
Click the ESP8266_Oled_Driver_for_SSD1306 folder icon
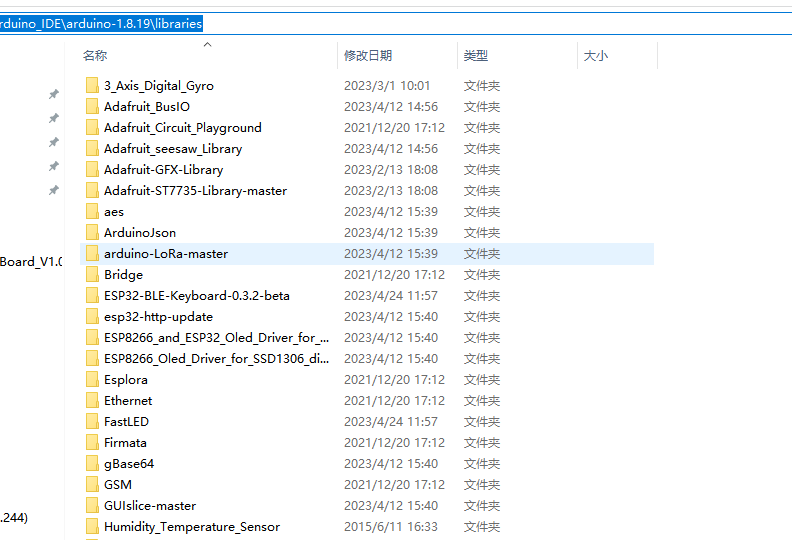pyautogui.click(x=92, y=359)
